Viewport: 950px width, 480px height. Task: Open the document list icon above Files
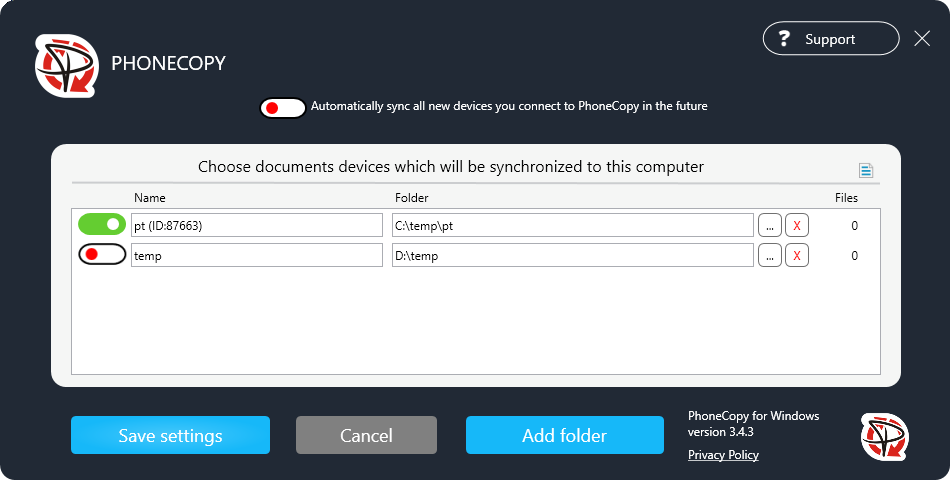point(866,170)
